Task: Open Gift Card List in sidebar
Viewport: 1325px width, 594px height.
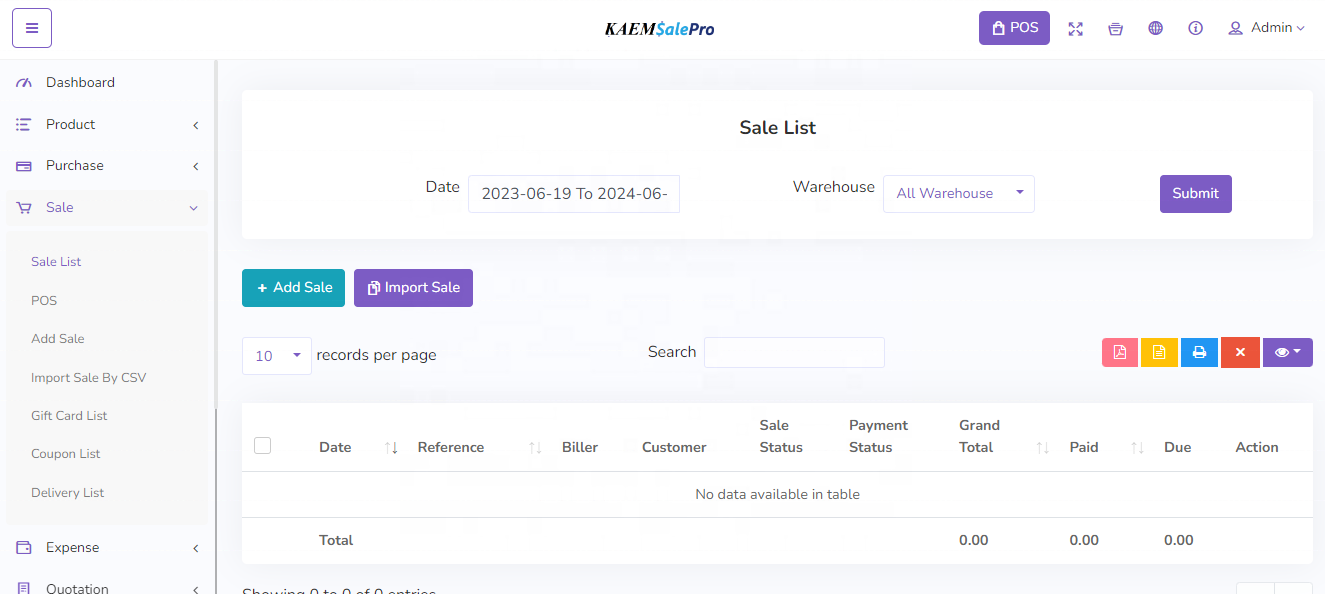Action: pyautogui.click(x=69, y=416)
